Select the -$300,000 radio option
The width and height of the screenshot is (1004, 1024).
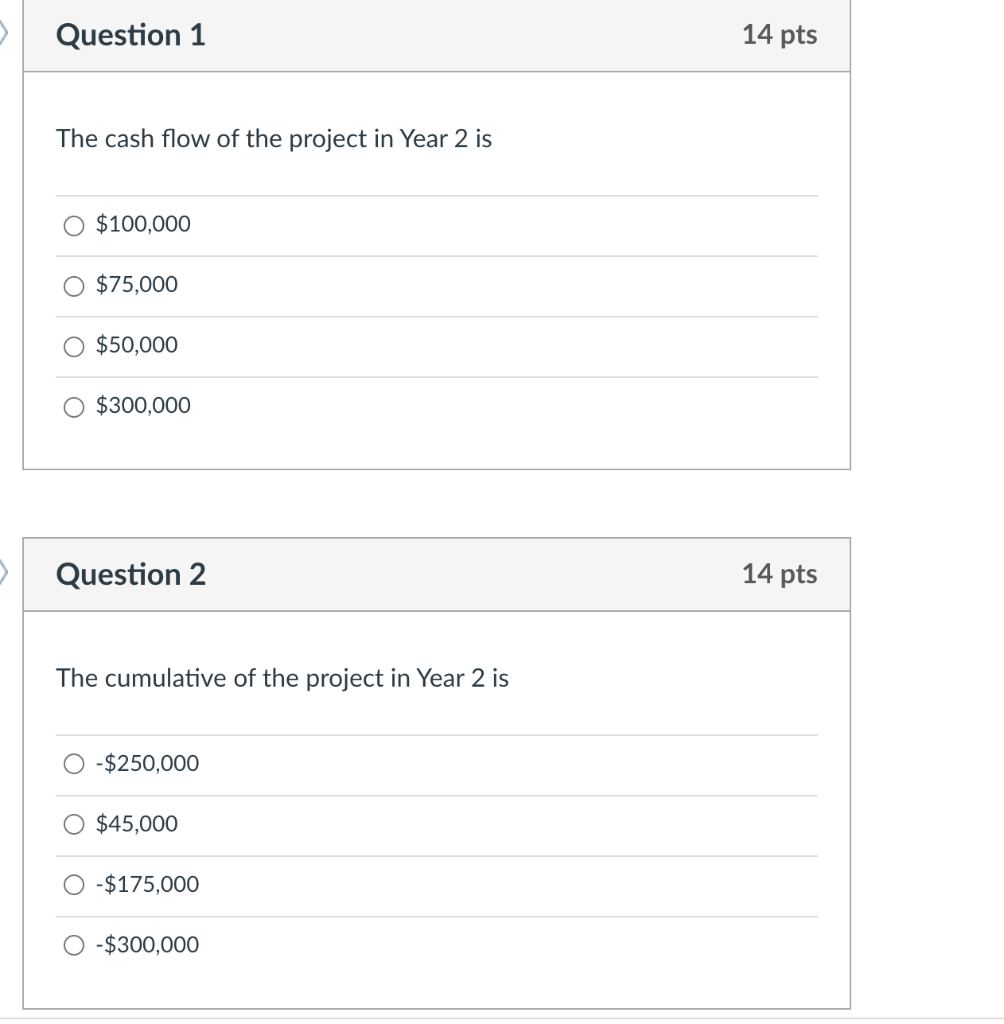pyautogui.click(x=72, y=945)
